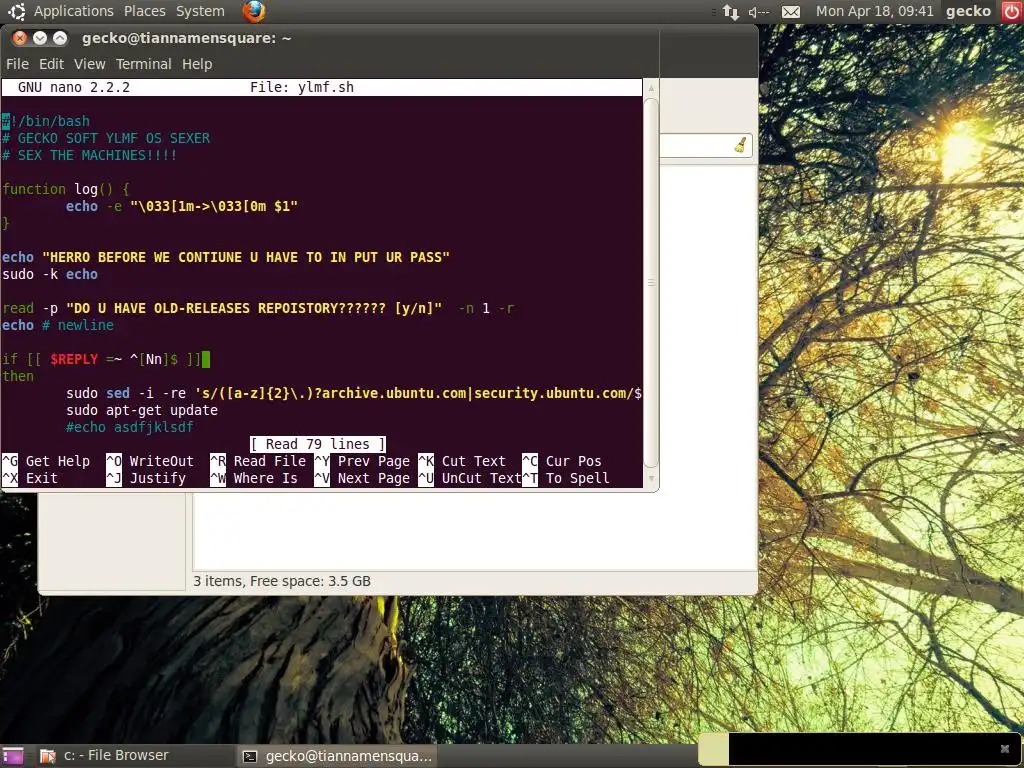Open the mail messaging indicator
The image size is (1024, 768).
[791, 12]
